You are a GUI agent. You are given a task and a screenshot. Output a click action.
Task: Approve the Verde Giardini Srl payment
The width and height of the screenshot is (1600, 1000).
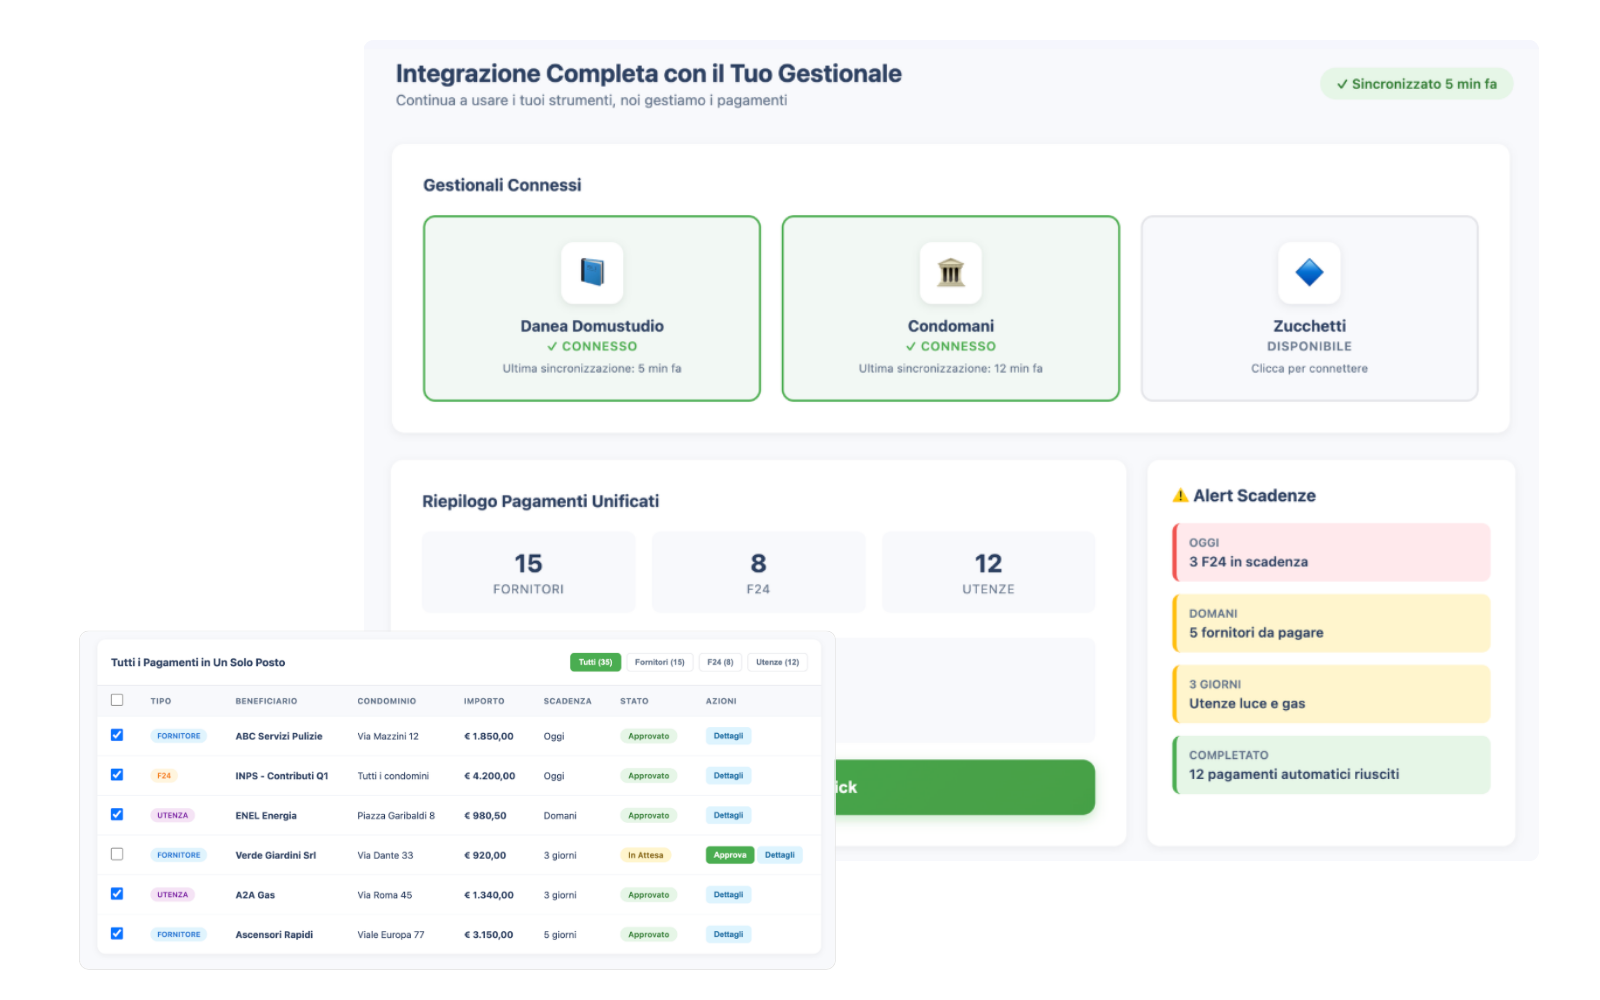(729, 855)
